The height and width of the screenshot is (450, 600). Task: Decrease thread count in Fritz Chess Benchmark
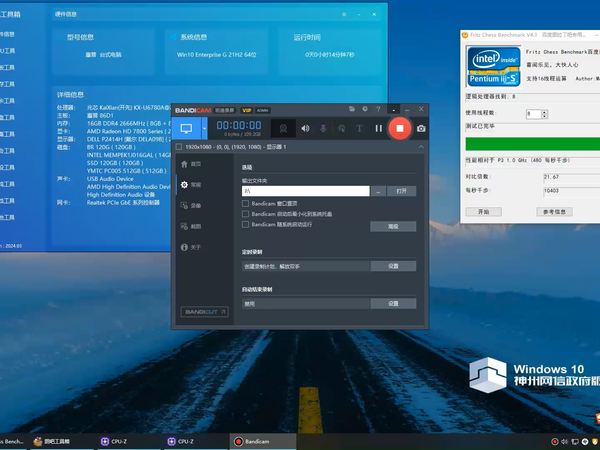(x=545, y=116)
